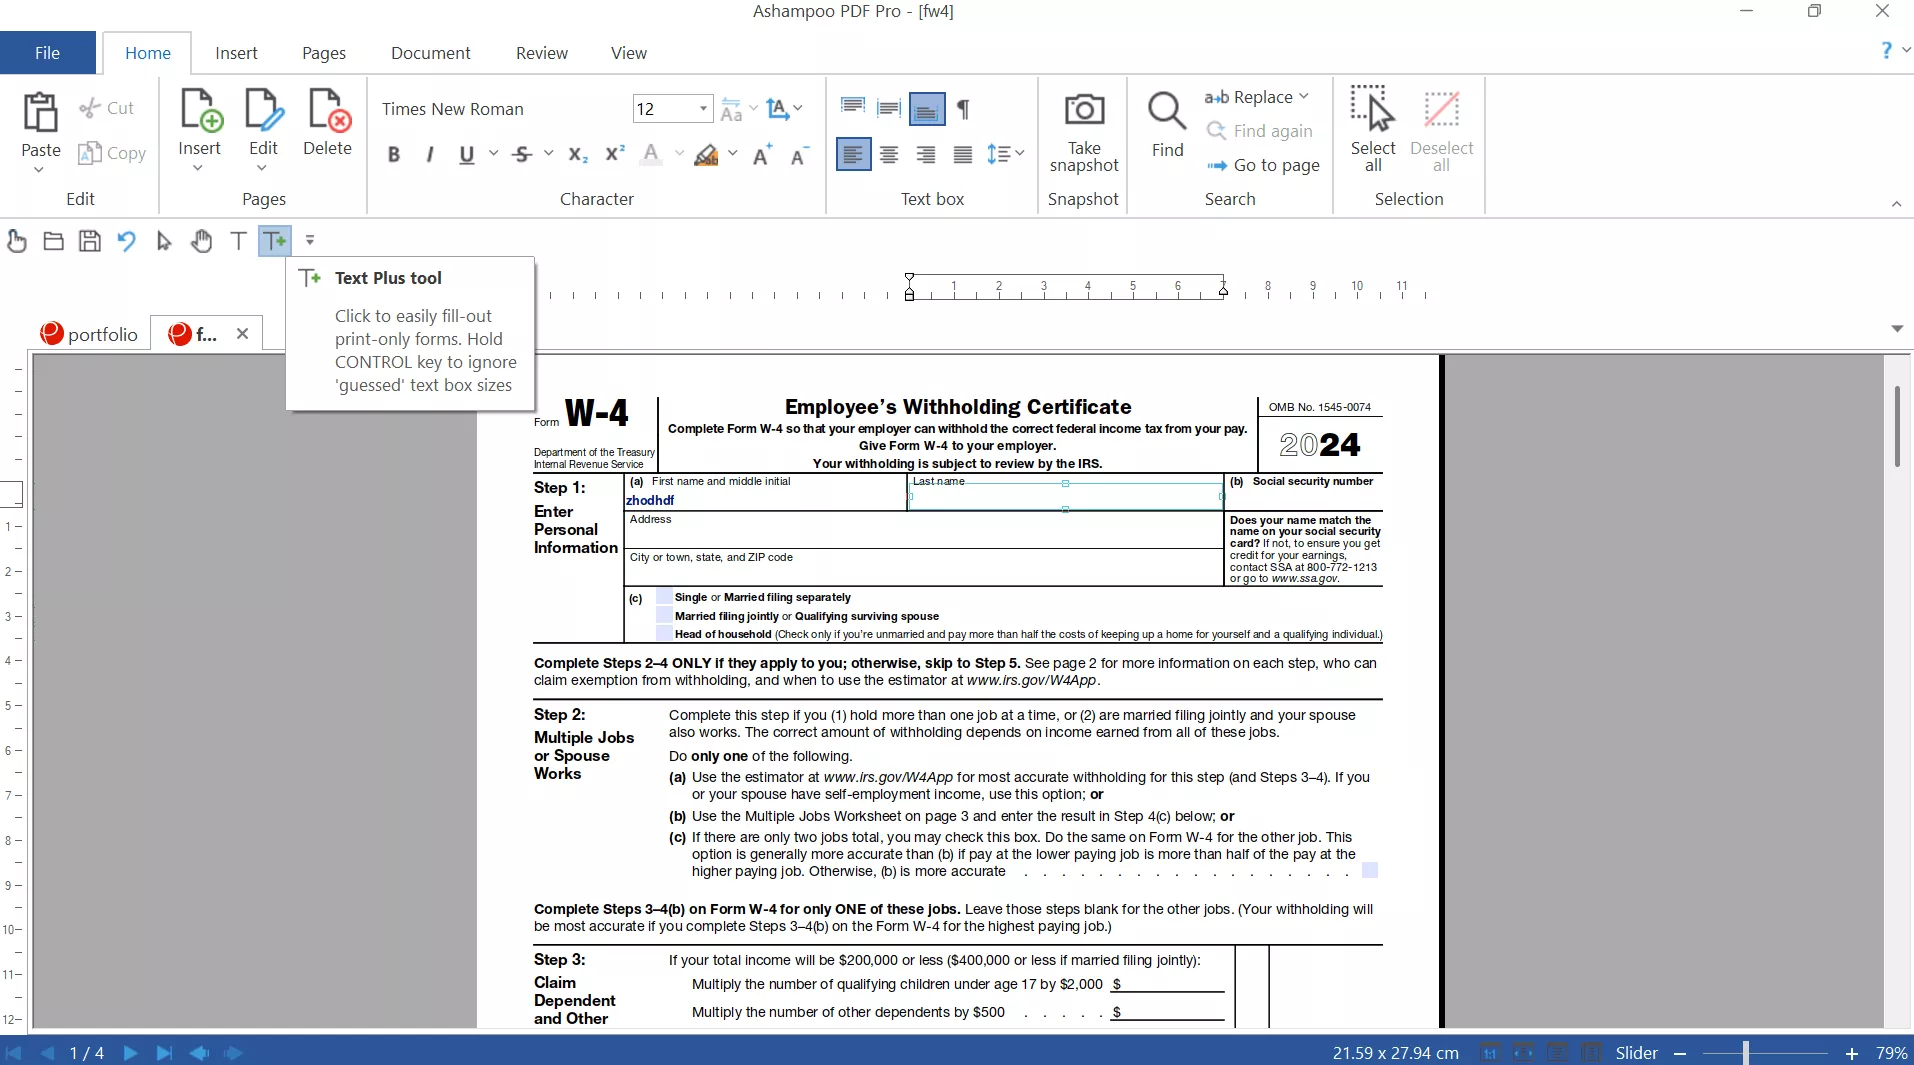The width and height of the screenshot is (1914, 1065).
Task: Open the Find tool
Action: point(1168,130)
